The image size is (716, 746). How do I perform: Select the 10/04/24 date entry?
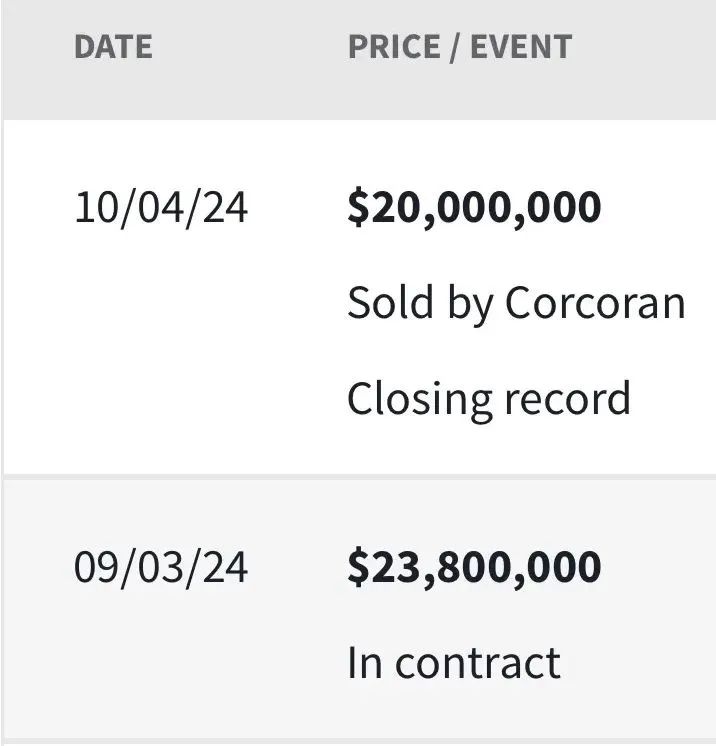point(161,208)
